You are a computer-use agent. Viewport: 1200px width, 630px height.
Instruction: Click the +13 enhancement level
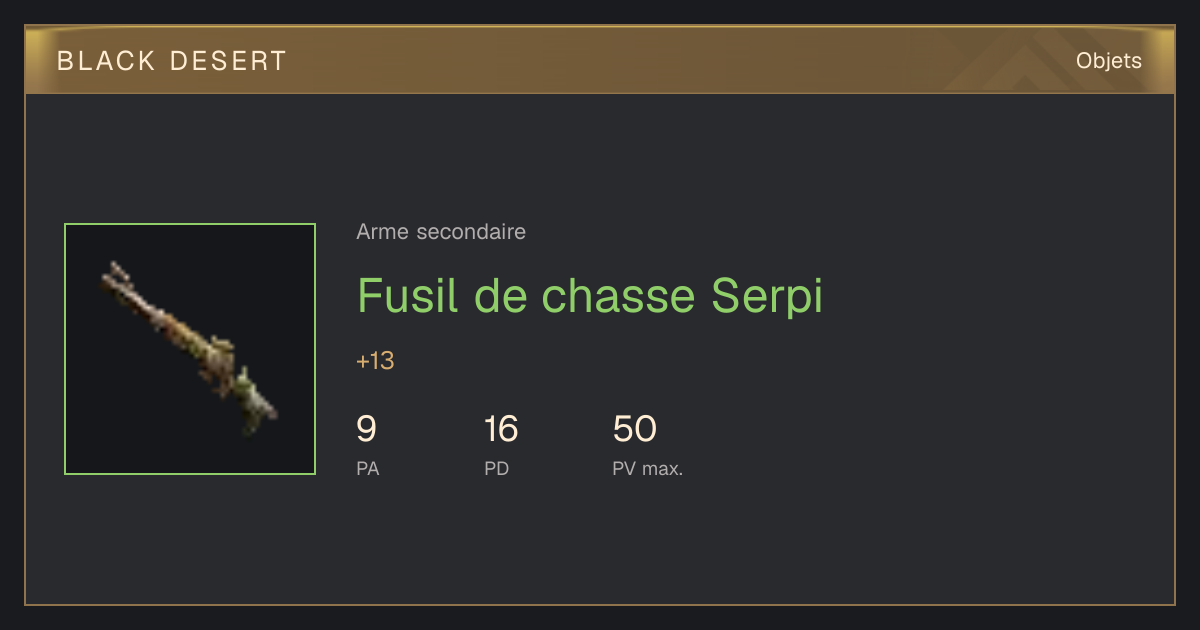(375, 361)
